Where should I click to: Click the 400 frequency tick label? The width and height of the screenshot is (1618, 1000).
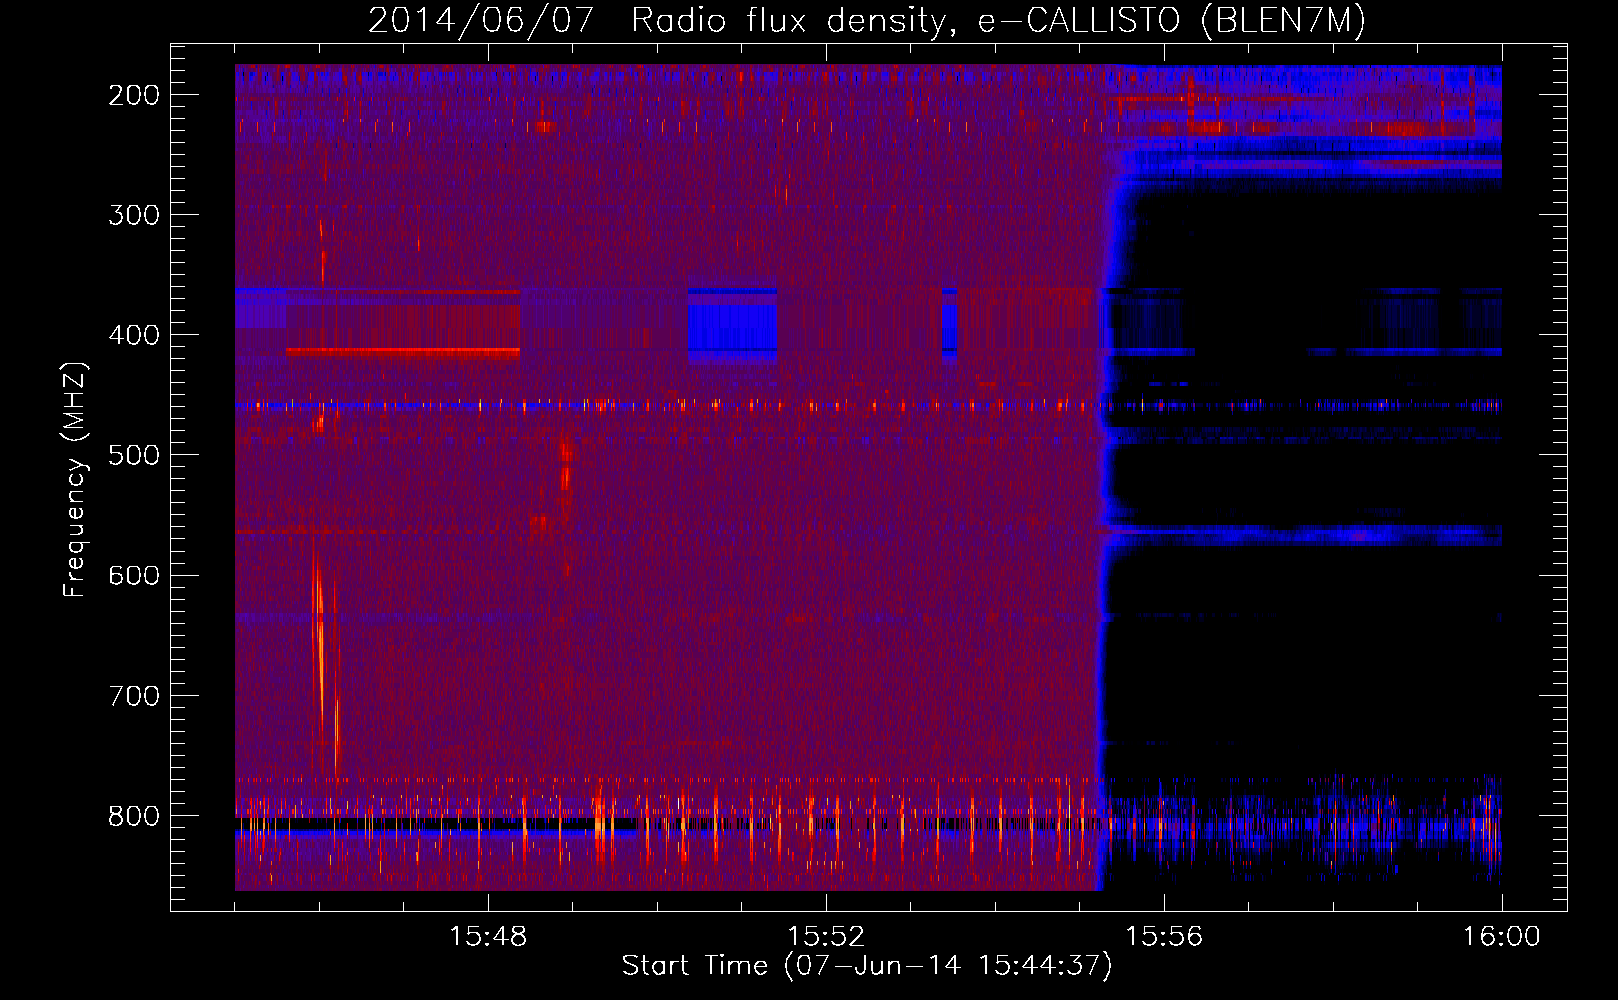[x=134, y=335]
